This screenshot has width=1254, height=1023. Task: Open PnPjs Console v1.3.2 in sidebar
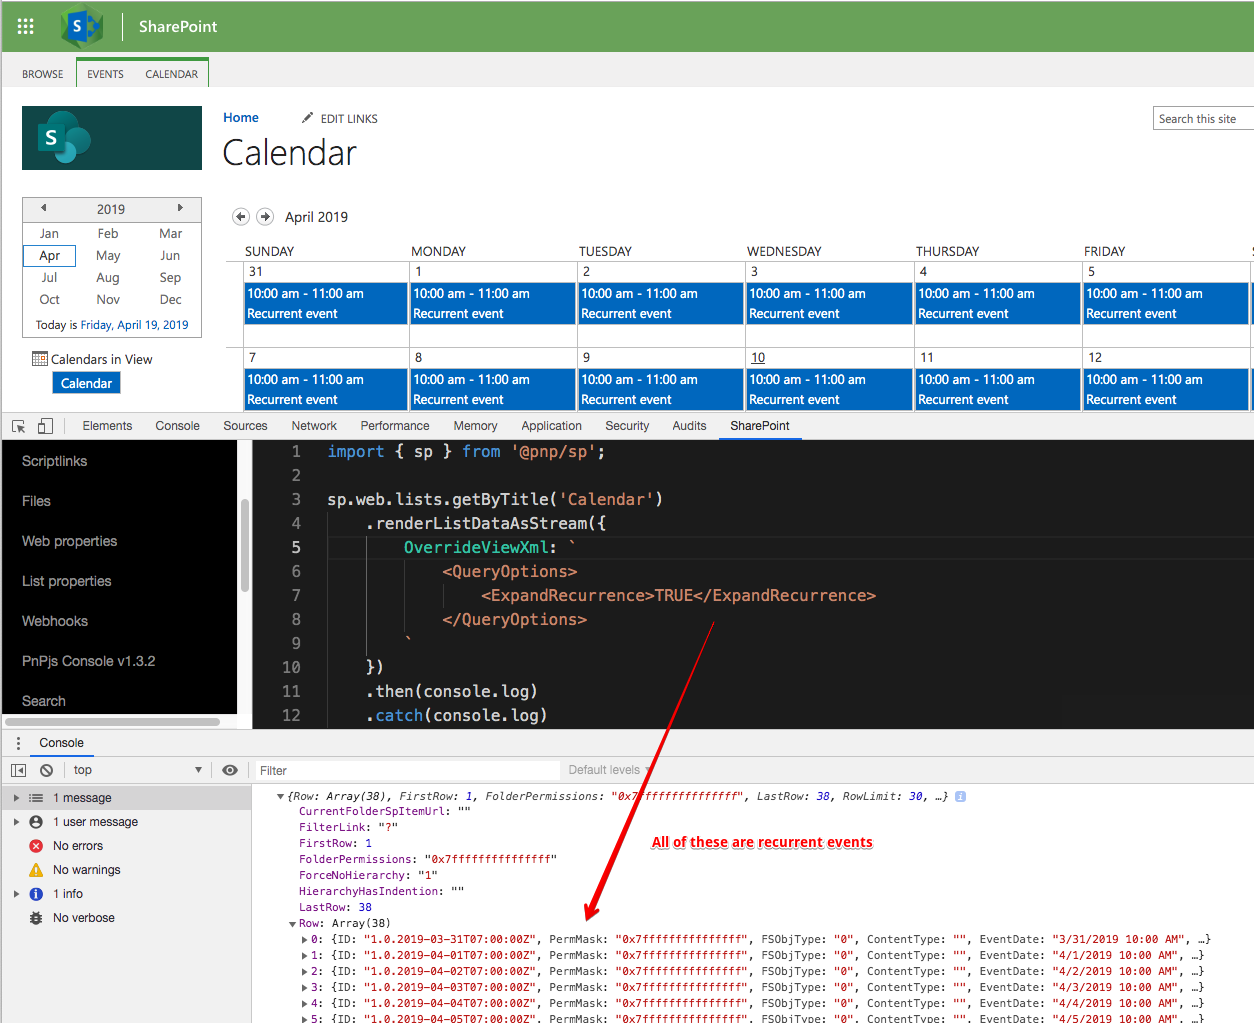(x=89, y=661)
